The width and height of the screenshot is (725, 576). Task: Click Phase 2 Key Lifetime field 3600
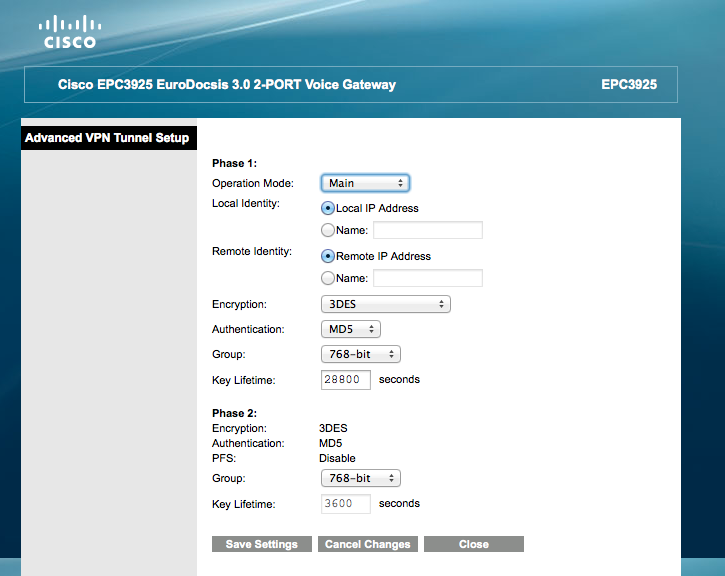point(346,503)
